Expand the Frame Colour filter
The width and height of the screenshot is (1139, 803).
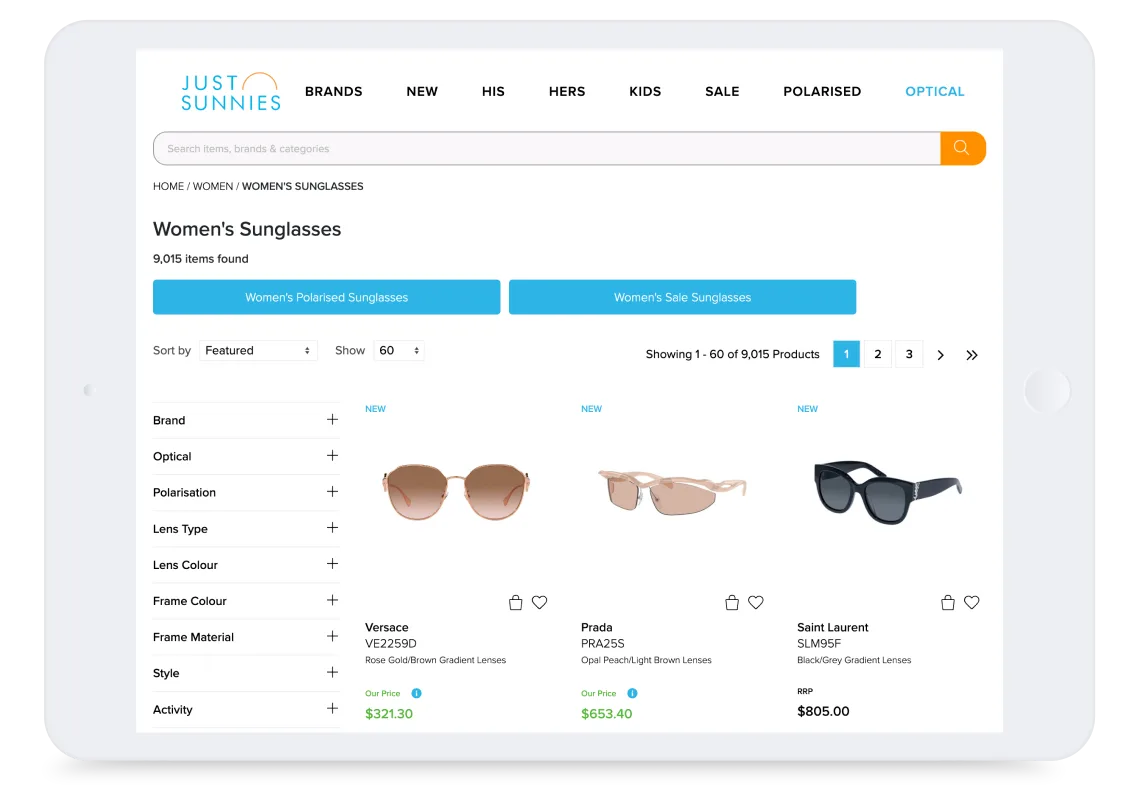click(x=246, y=601)
